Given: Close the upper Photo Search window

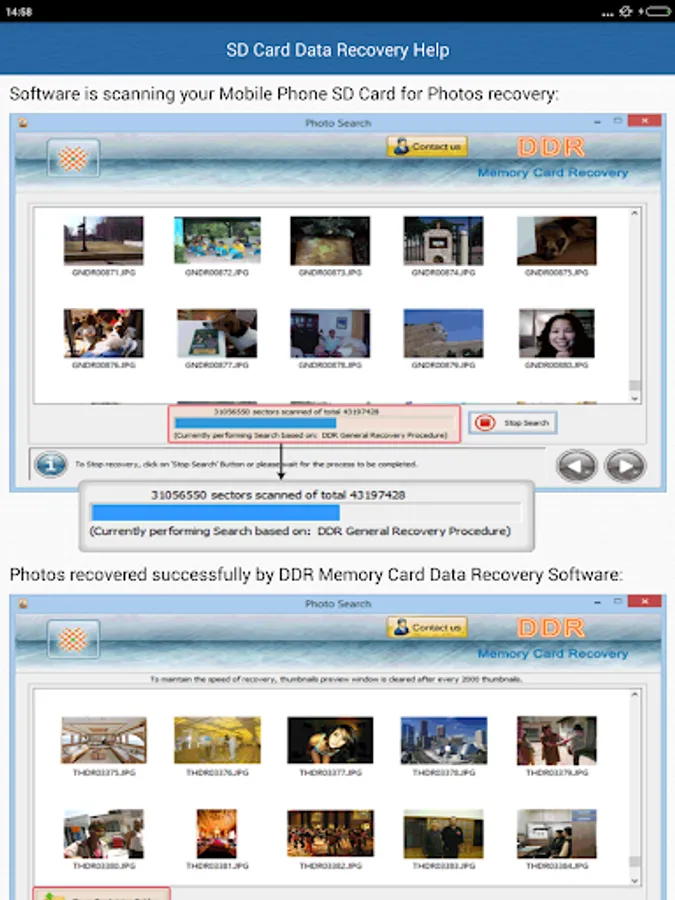Looking at the screenshot, I should (x=644, y=121).
